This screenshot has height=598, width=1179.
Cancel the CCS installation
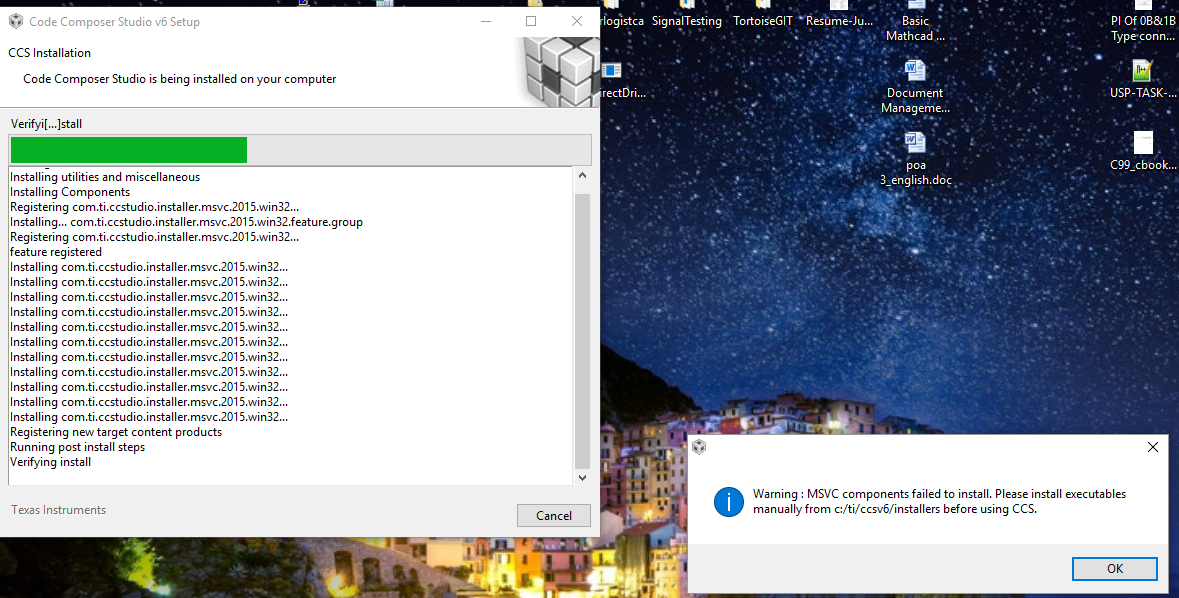(x=553, y=515)
